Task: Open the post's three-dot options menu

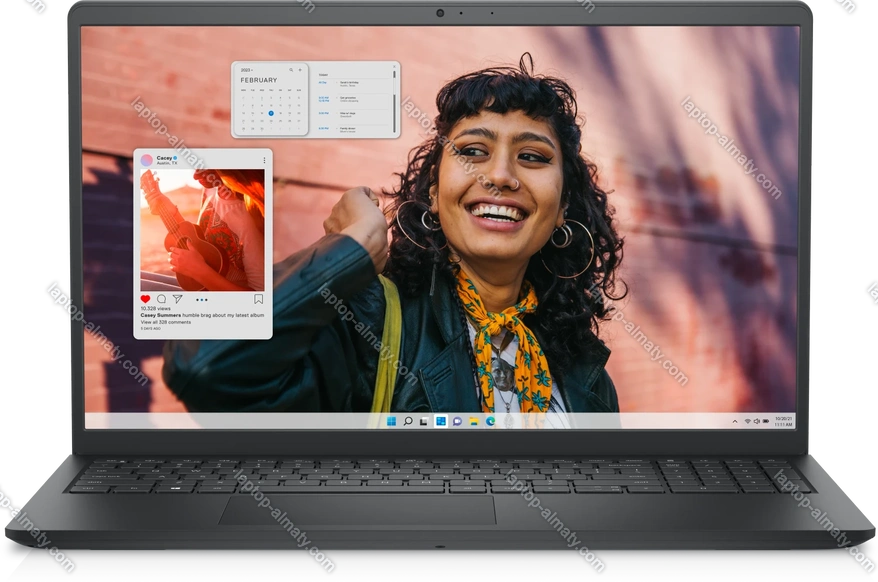Action: point(264,160)
